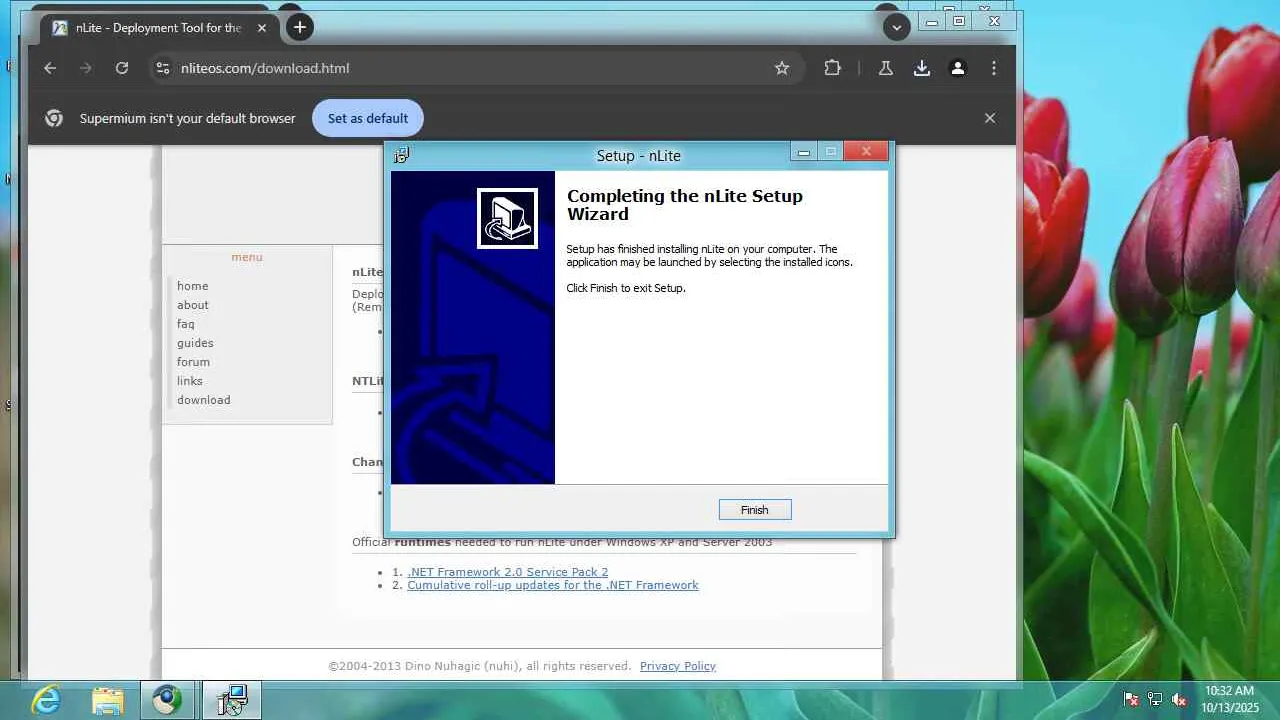Maximize the Supermium browser window
Image resolution: width=1280 pixels, height=720 pixels.
959,21
